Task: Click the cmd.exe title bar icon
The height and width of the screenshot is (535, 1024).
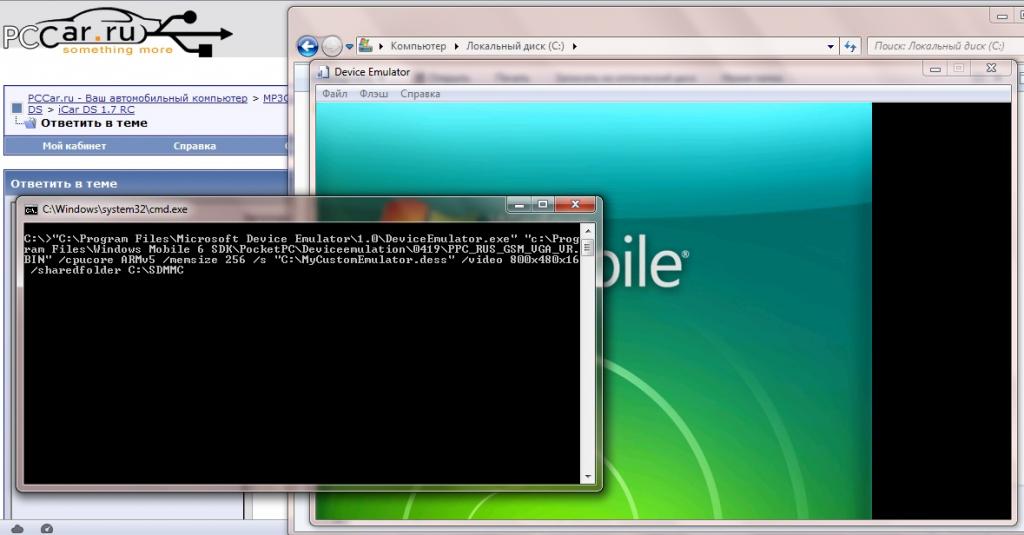Action: [x=31, y=210]
